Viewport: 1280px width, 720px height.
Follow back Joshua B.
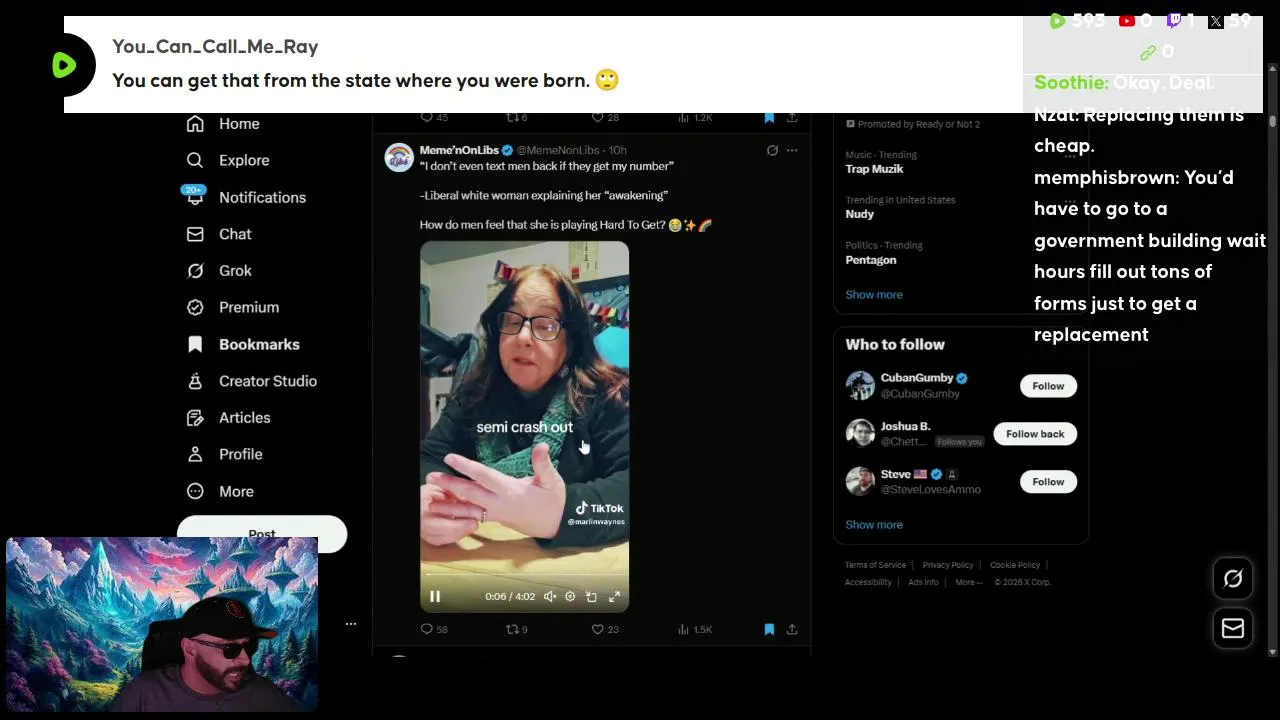point(1035,434)
